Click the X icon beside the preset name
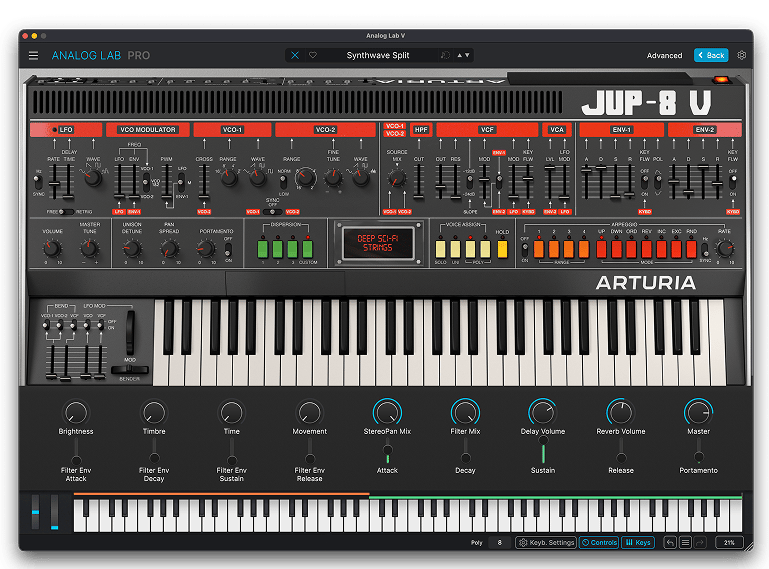 pyautogui.click(x=295, y=56)
